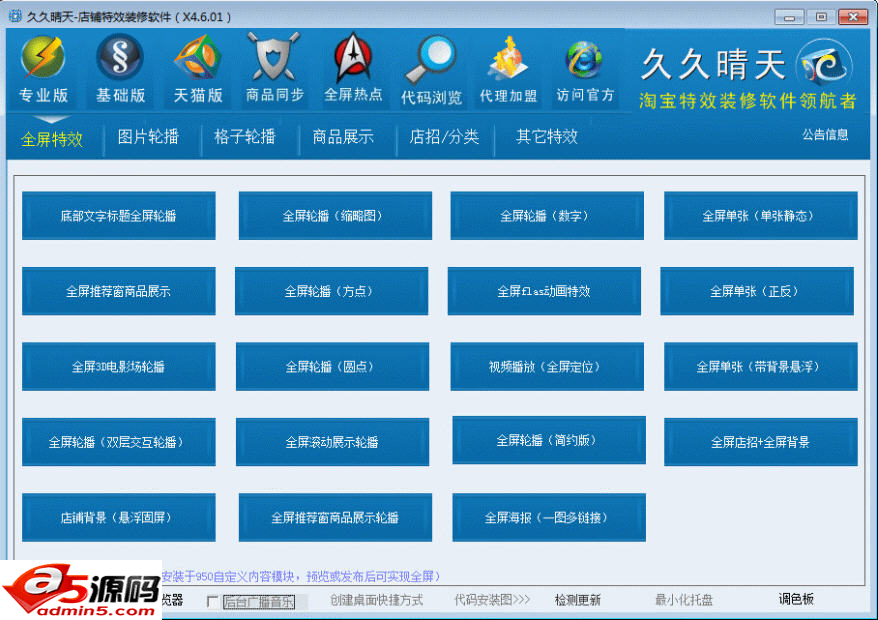Screen dimensions: 878x620
Task: Choose 全屏轮播（简约版）effect
Action: (x=549, y=440)
